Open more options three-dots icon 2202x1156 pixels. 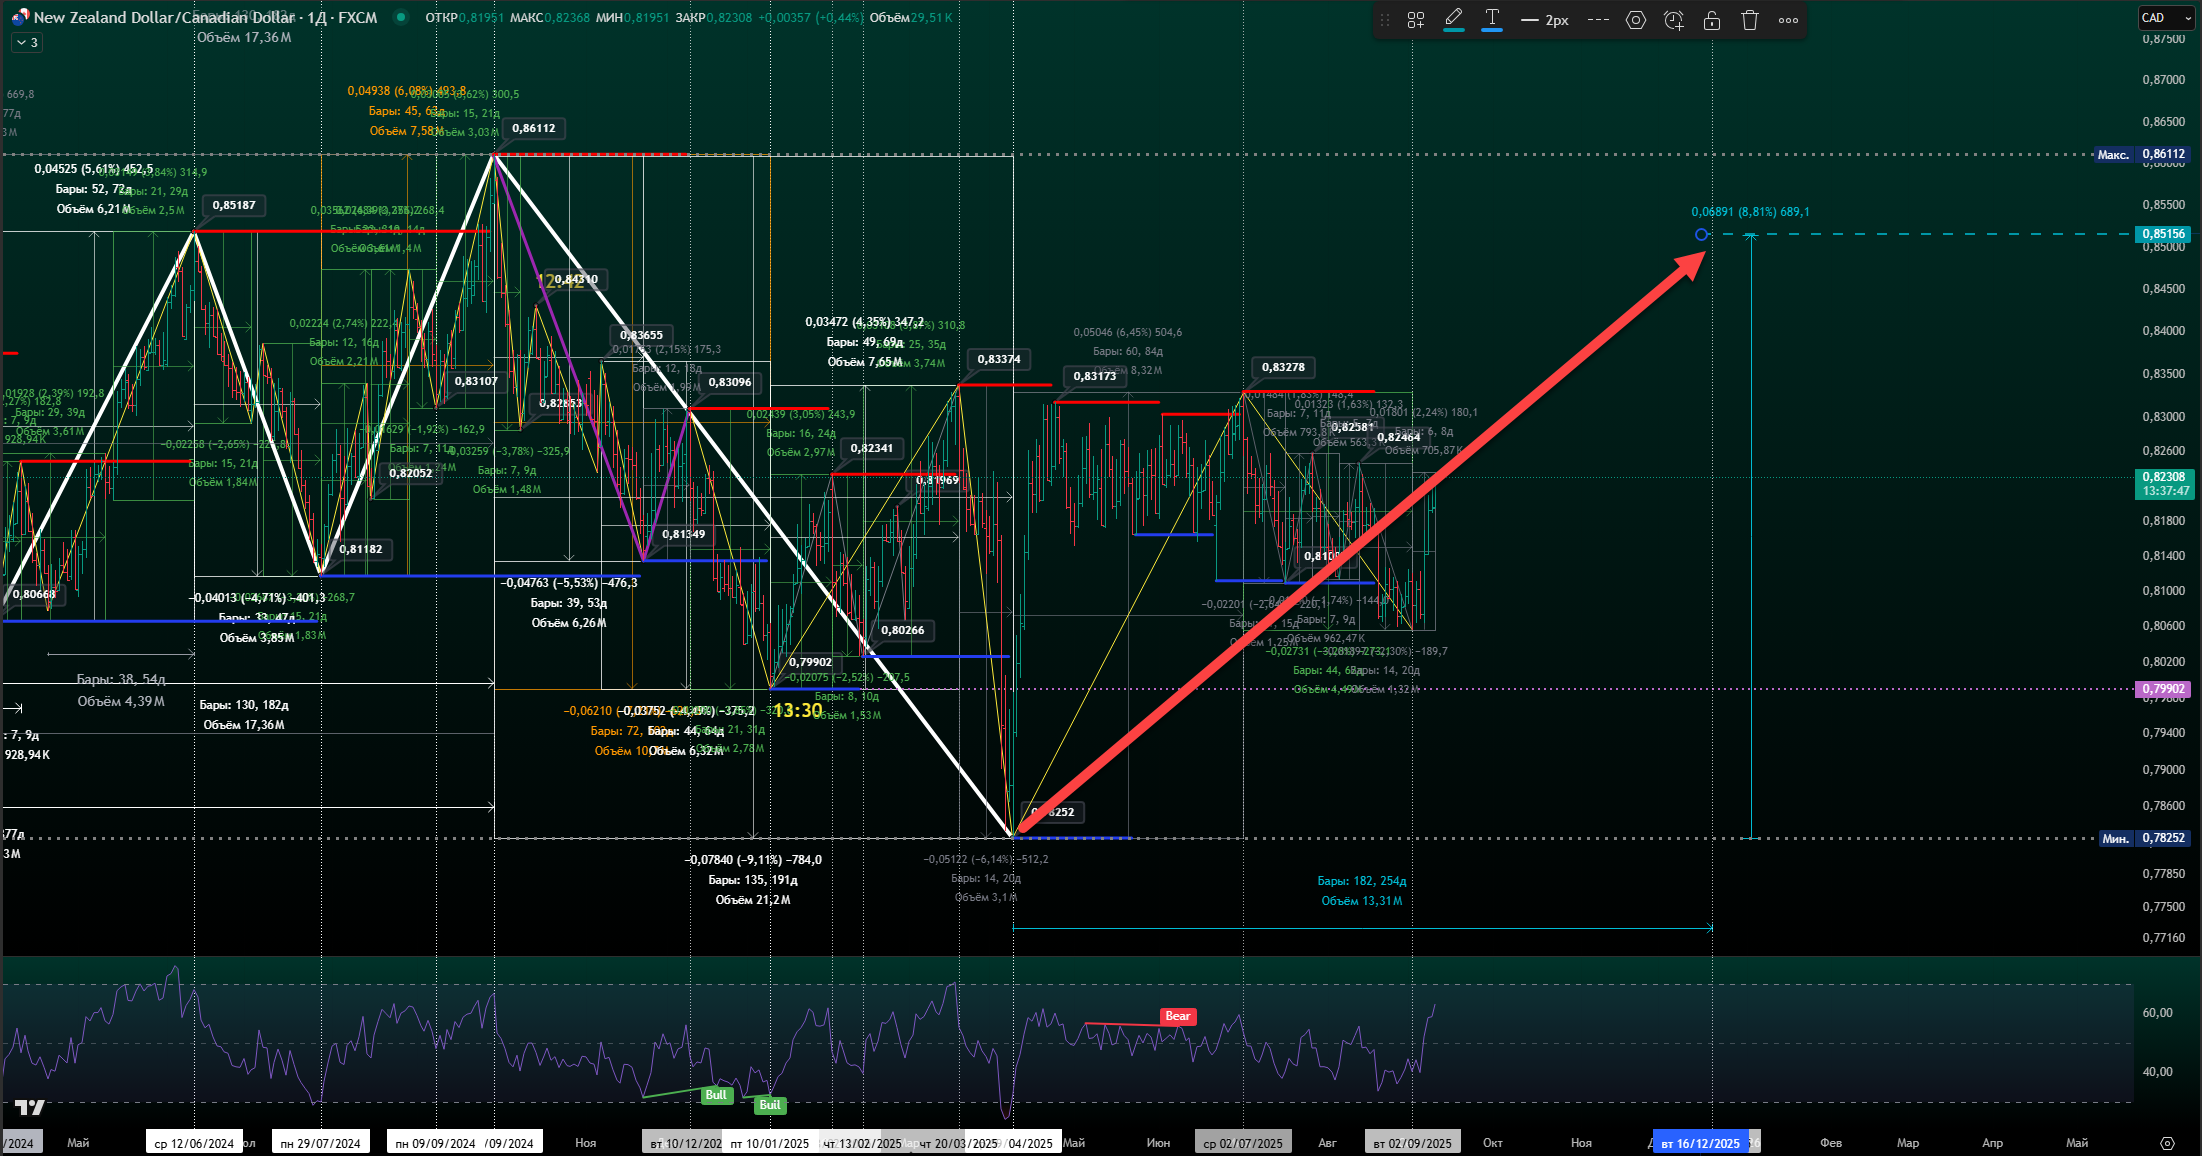(x=1789, y=20)
